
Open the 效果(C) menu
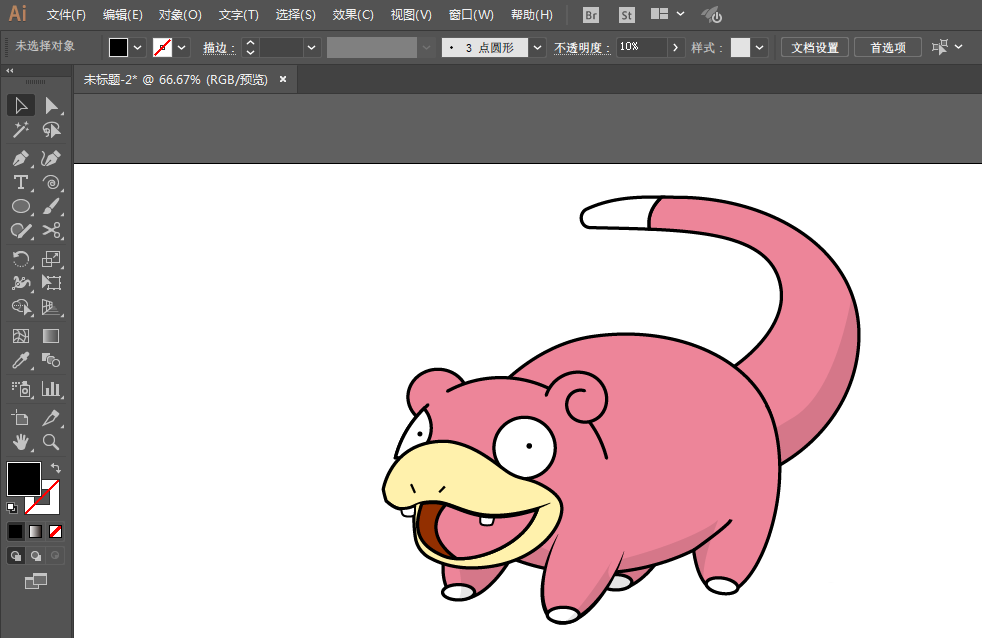(x=353, y=14)
